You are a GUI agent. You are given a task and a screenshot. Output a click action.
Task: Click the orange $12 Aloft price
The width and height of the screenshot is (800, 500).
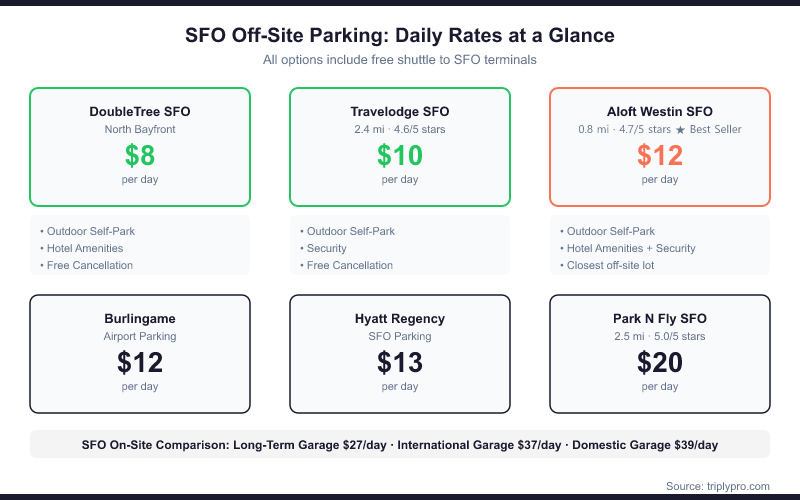pyautogui.click(x=660, y=156)
